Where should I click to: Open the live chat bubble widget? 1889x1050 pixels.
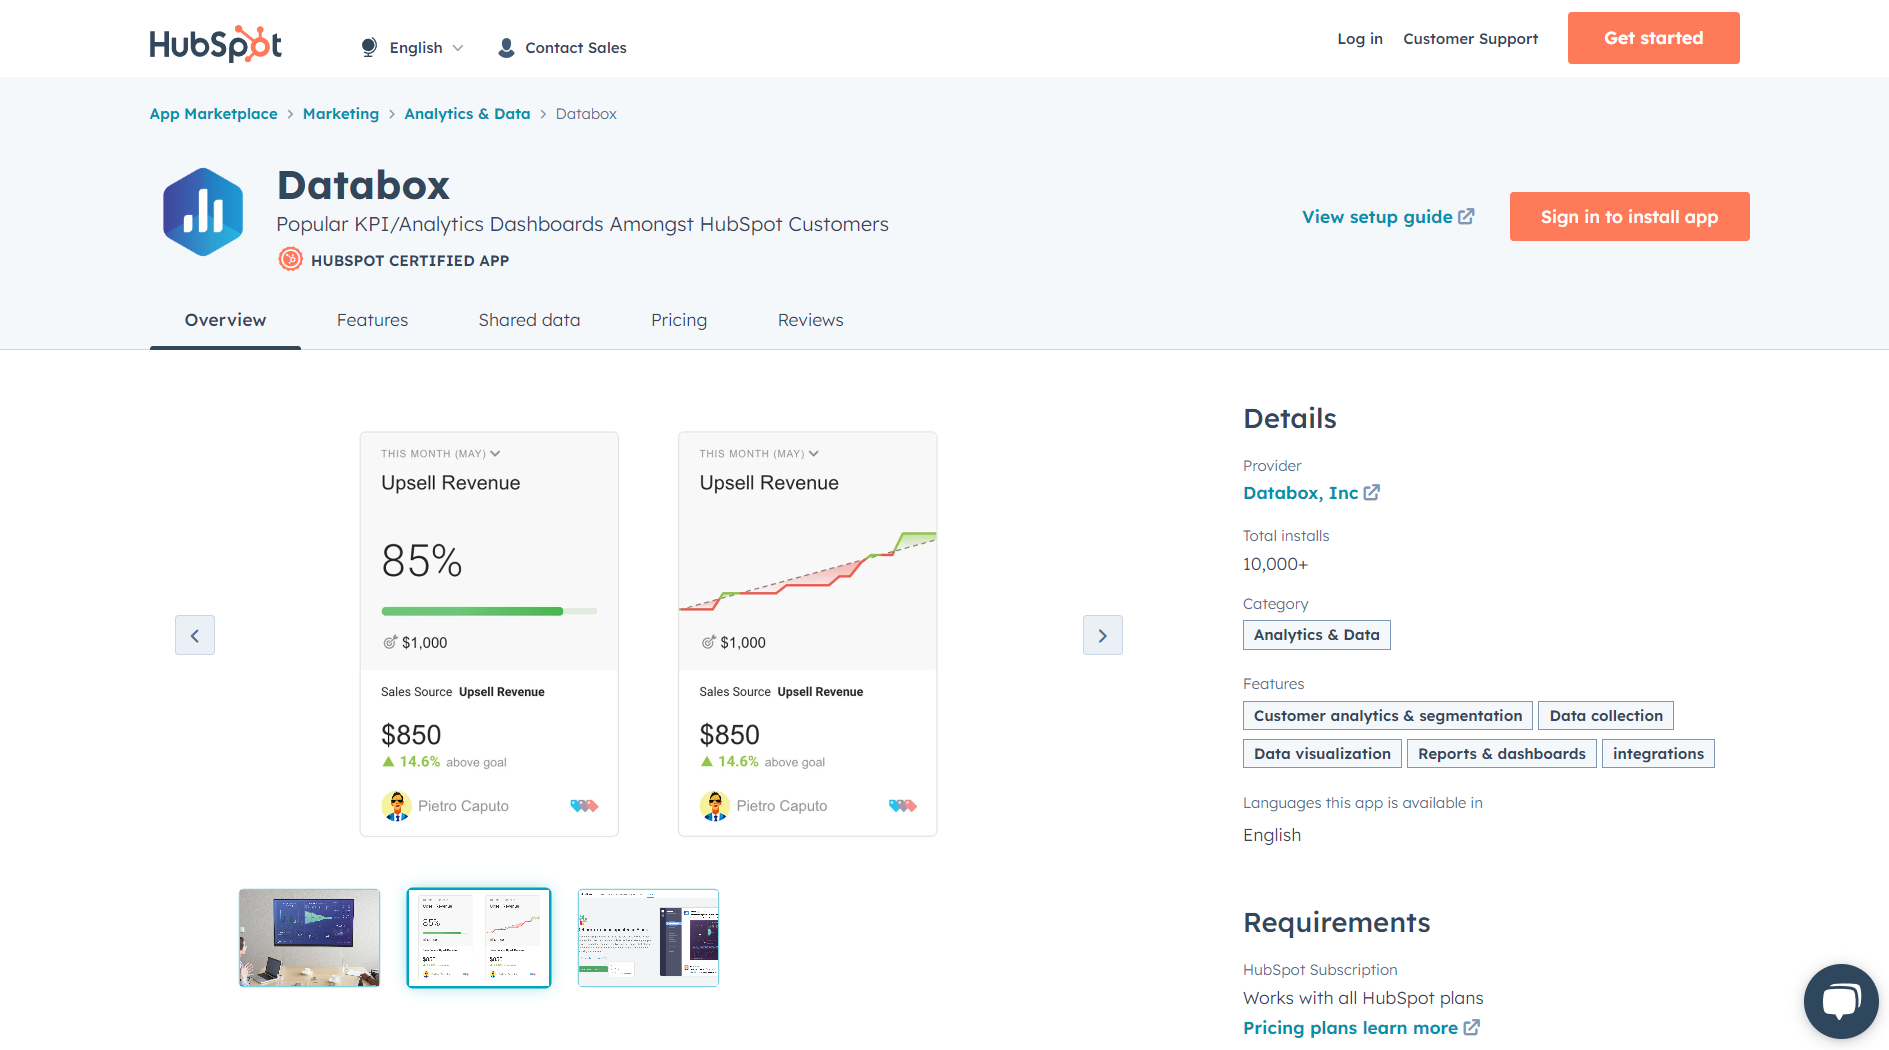click(x=1840, y=1001)
